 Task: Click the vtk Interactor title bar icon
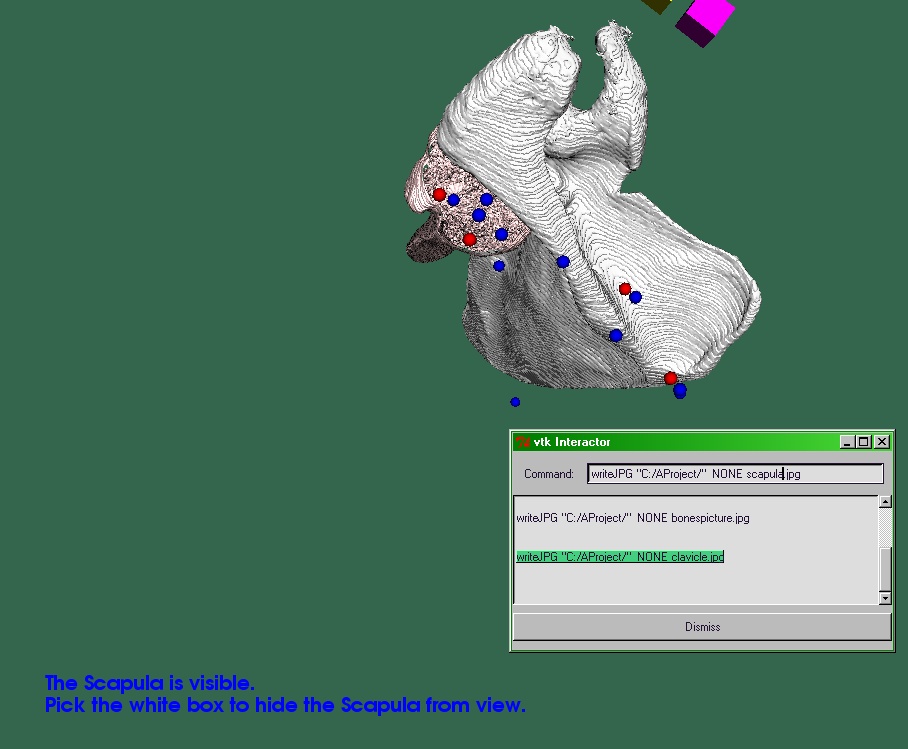point(522,442)
